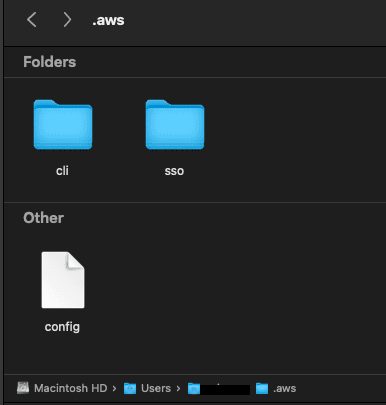Jump to Macintosh HD text in path bar
Screen dimensions: 386x405
click(x=71, y=388)
